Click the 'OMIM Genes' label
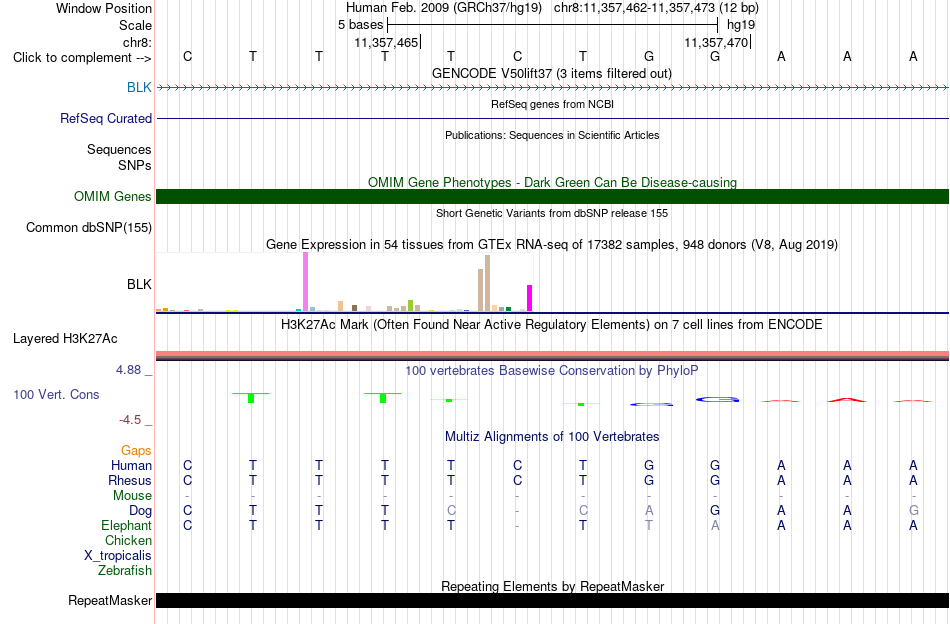This screenshot has height=624, width=950. coord(113,196)
